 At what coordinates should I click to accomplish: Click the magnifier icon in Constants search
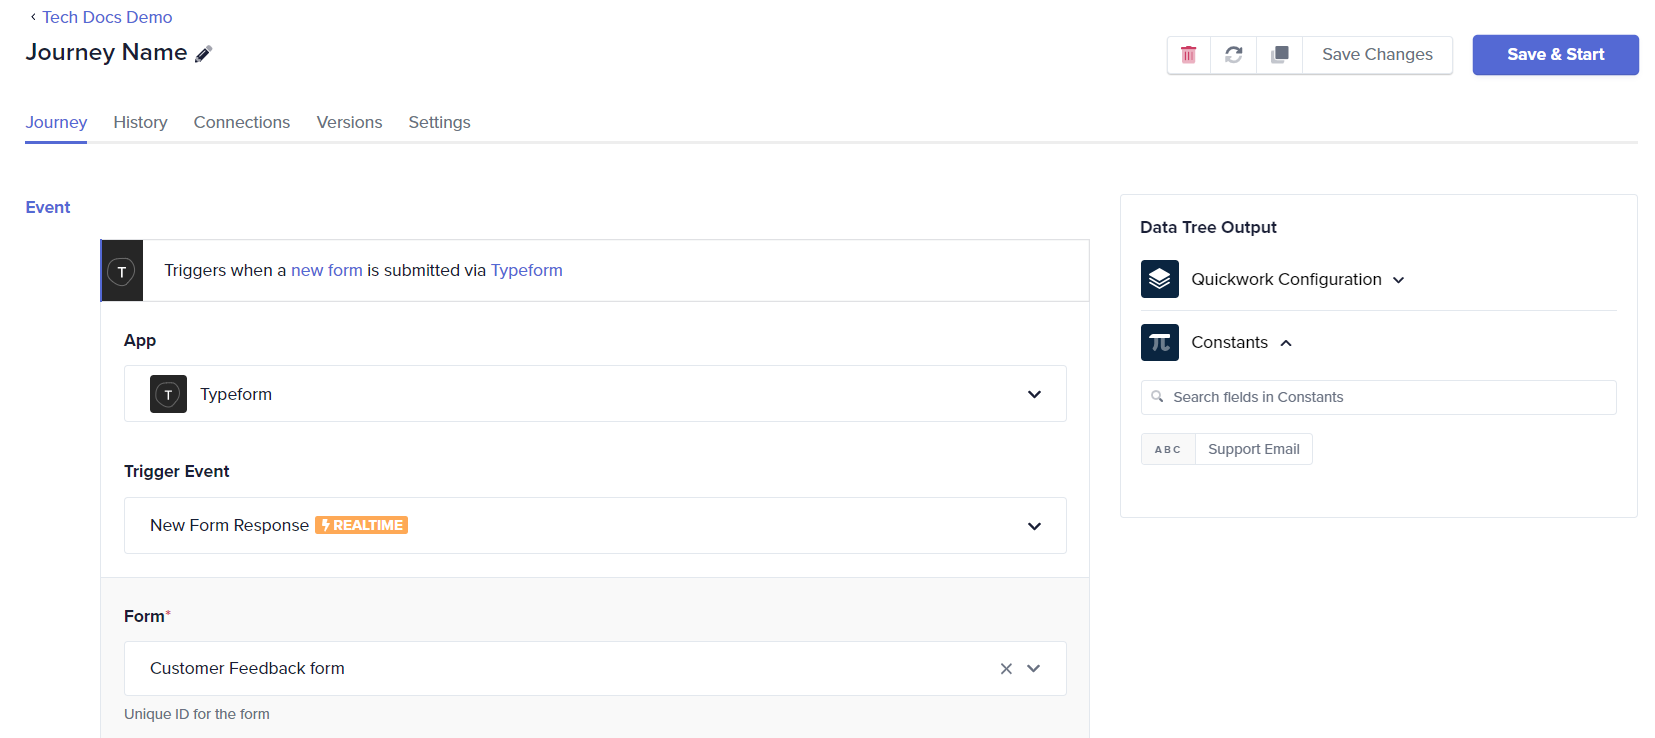(1157, 397)
